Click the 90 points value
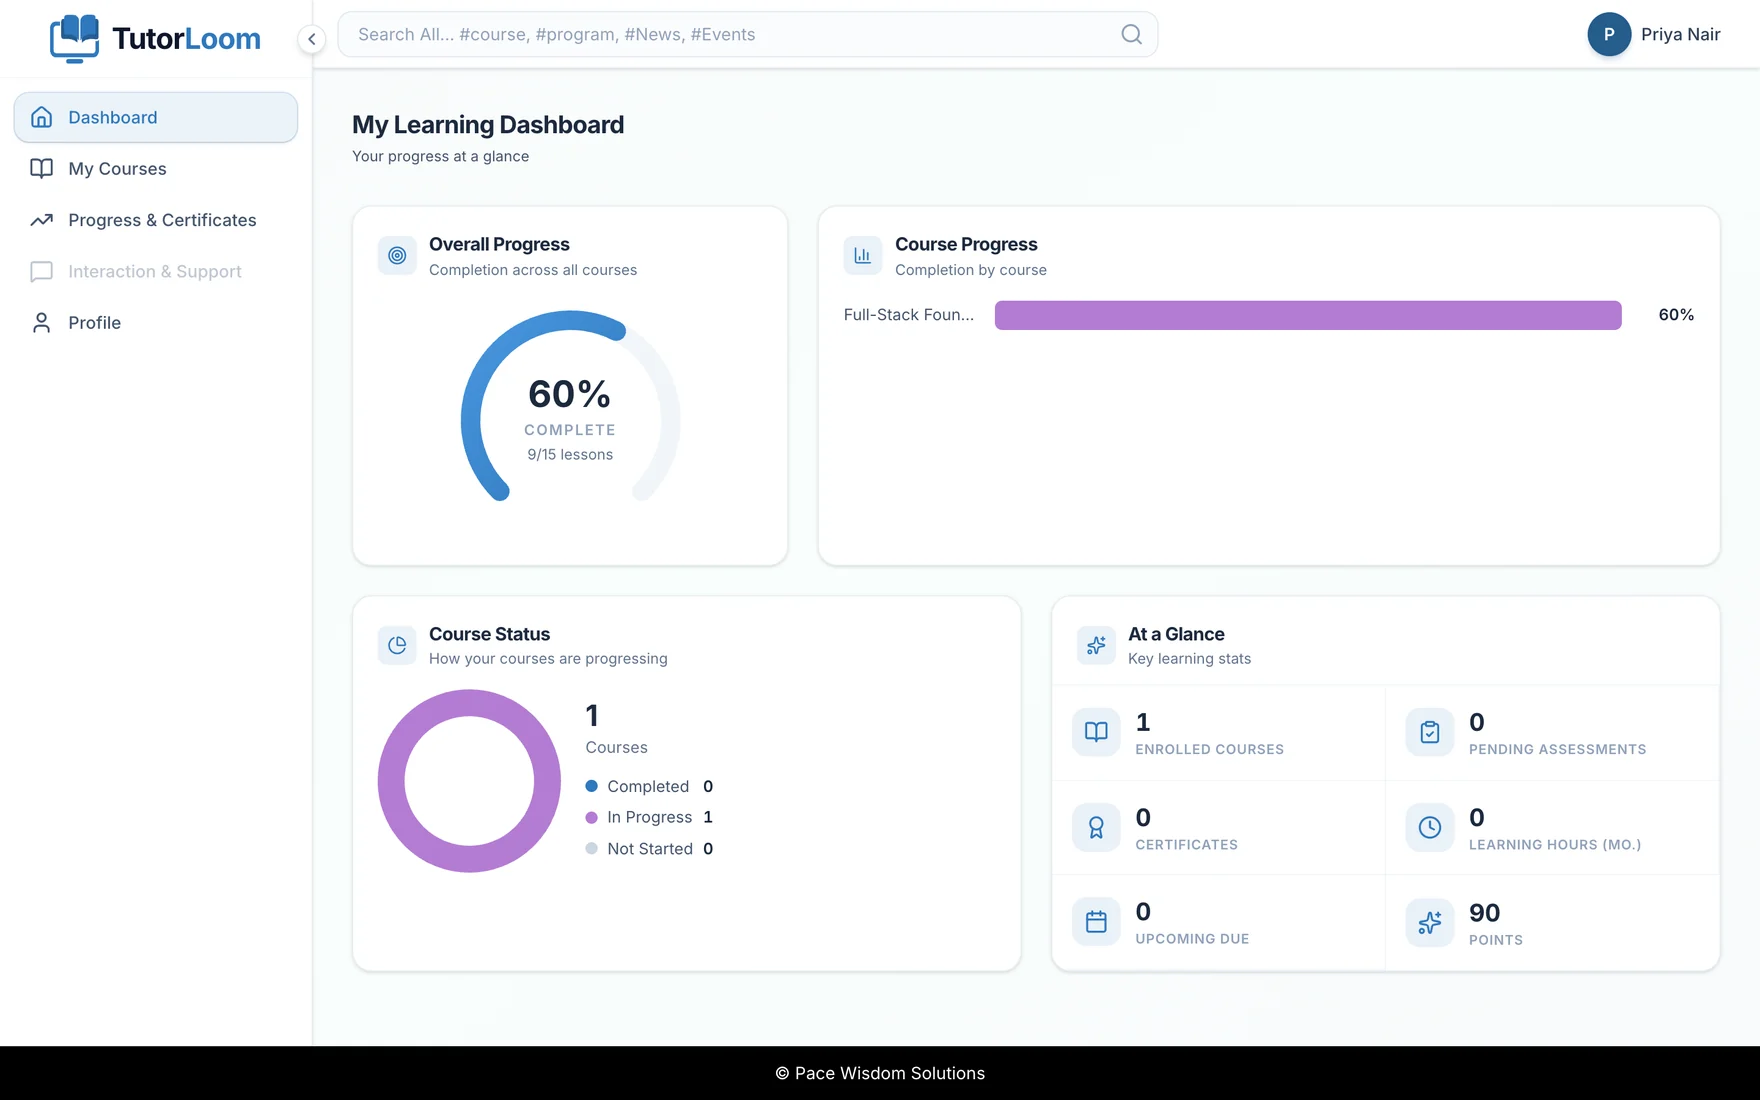 click(x=1484, y=913)
